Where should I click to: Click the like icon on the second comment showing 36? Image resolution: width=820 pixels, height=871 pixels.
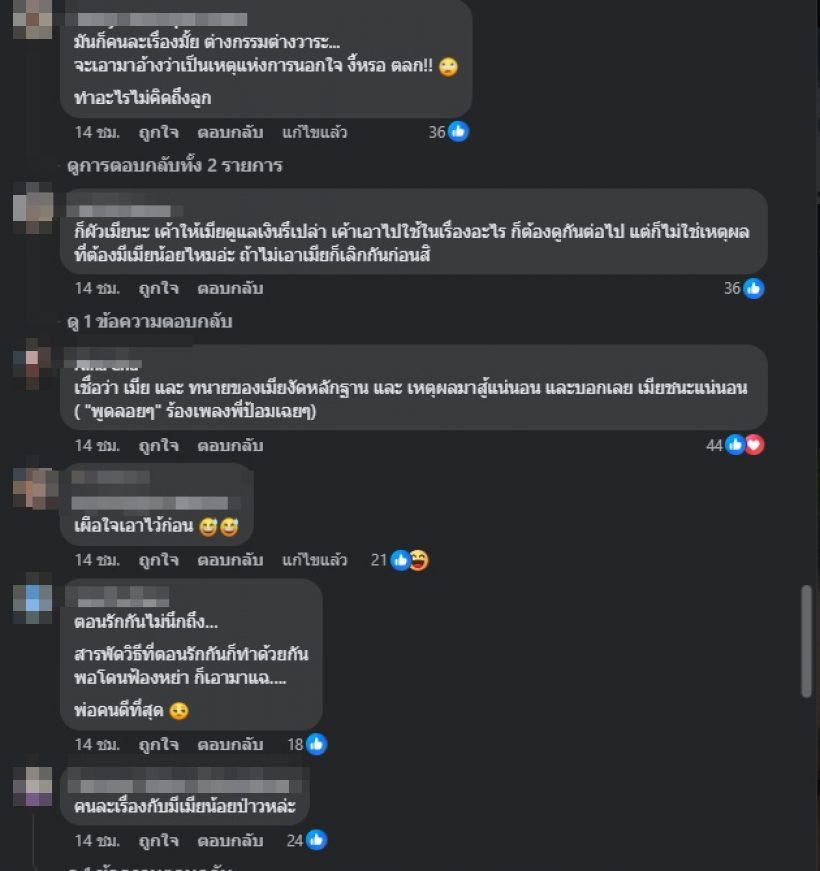pos(754,288)
